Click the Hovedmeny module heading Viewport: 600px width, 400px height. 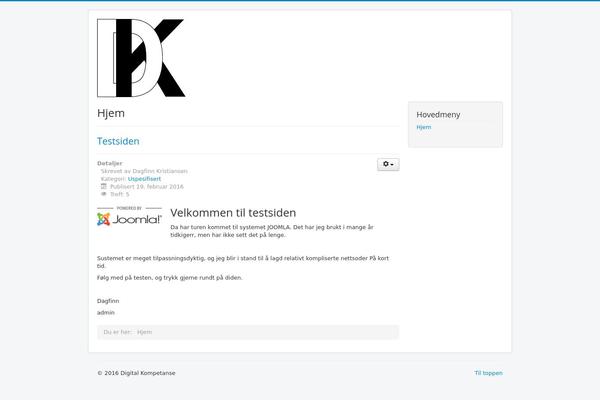[438, 114]
